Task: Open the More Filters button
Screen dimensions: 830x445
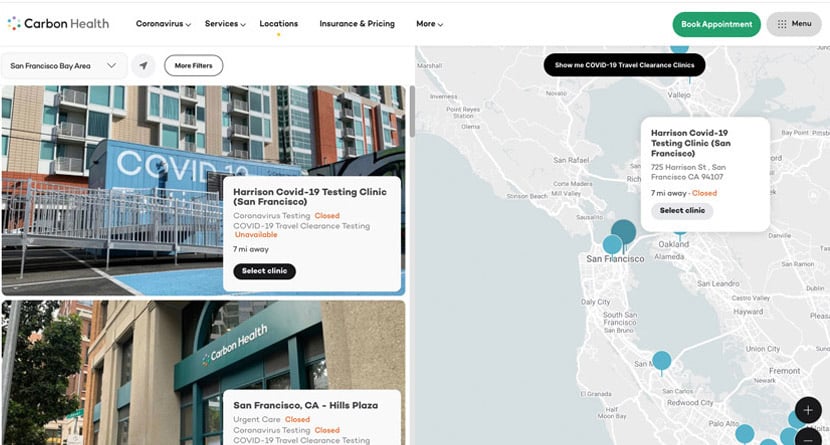Action: [x=194, y=66]
